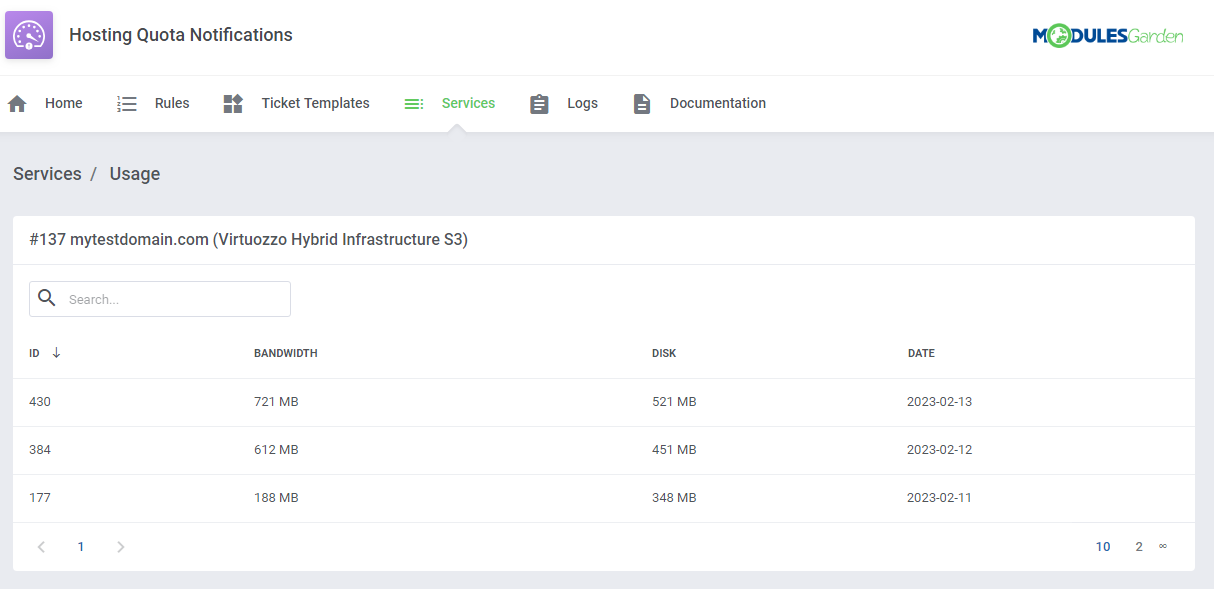Sort by the DATE column header
The image size is (1214, 589).
tap(921, 353)
